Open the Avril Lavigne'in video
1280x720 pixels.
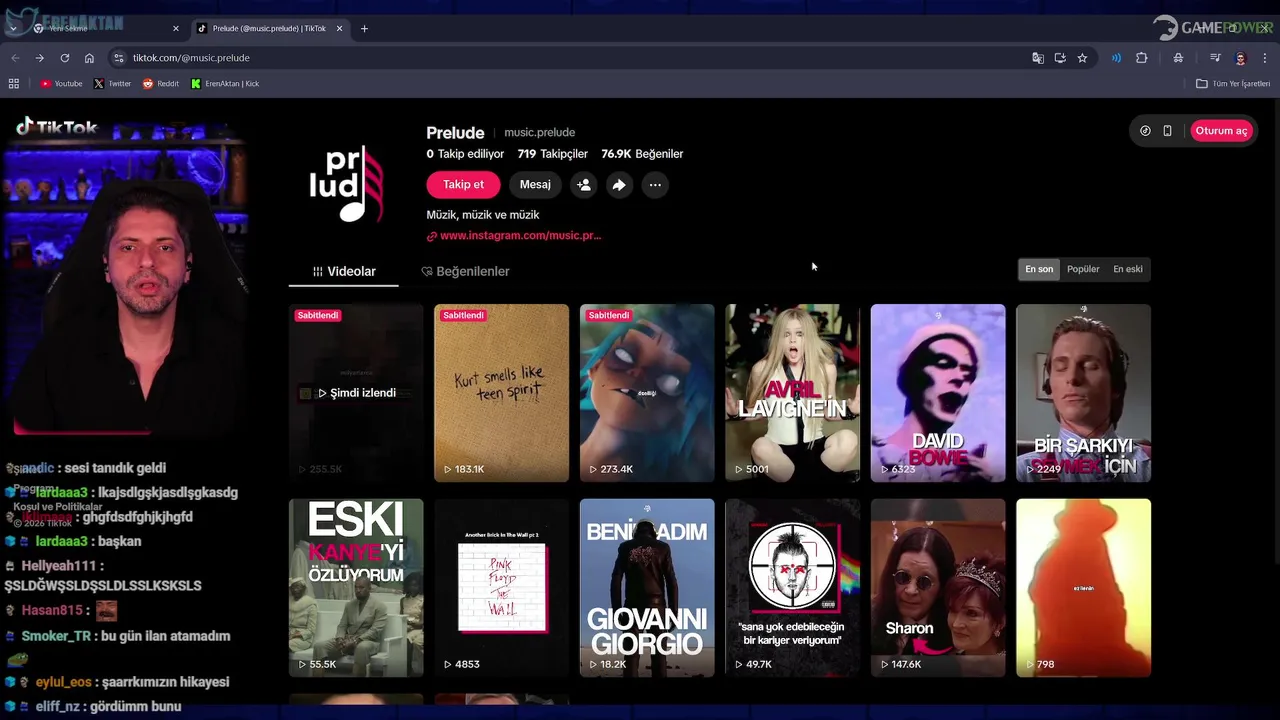pyautogui.click(x=793, y=393)
